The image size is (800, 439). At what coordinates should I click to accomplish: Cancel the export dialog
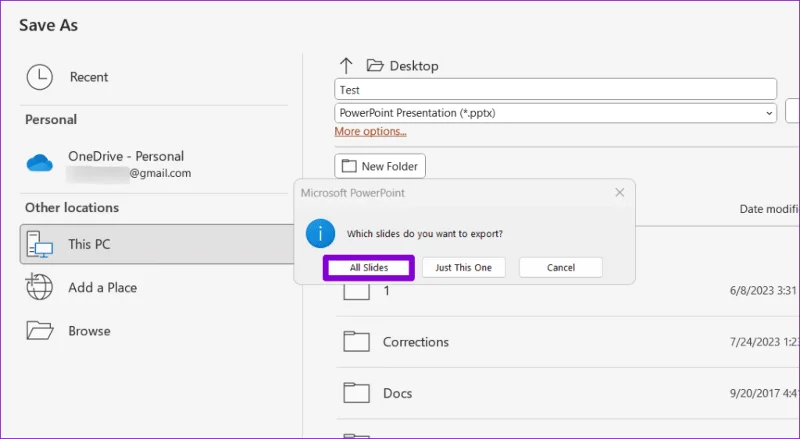[561, 267]
